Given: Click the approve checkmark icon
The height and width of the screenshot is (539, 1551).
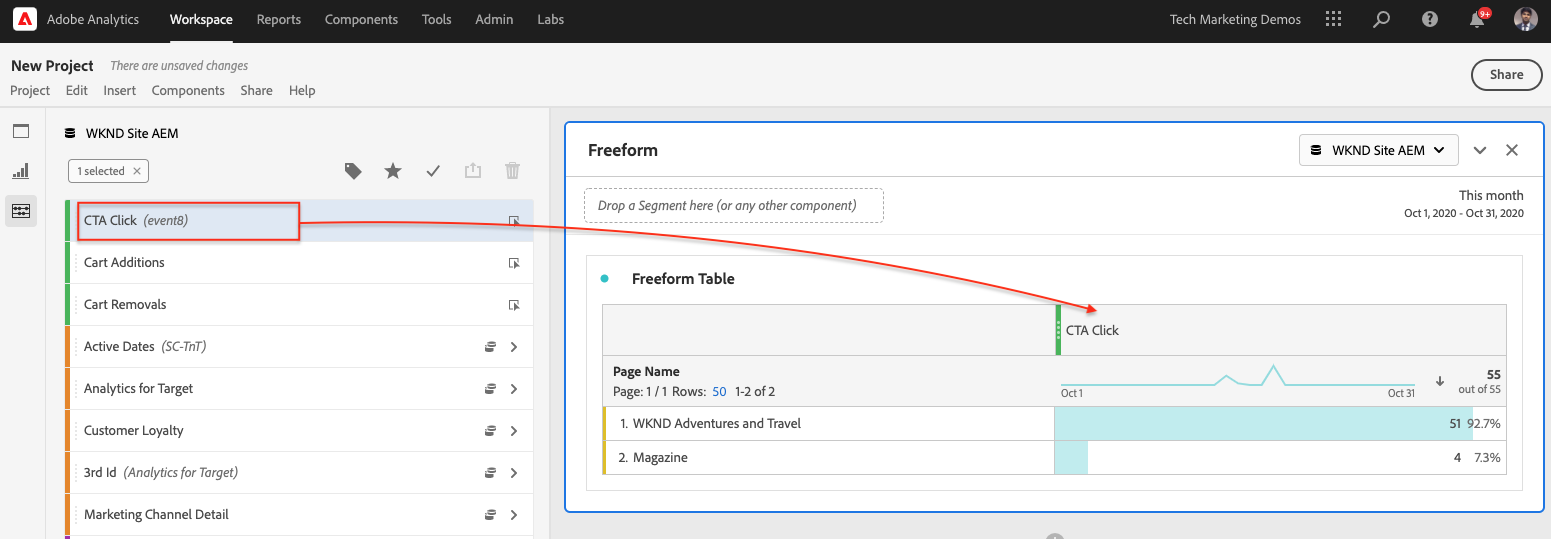Looking at the screenshot, I should (433, 171).
